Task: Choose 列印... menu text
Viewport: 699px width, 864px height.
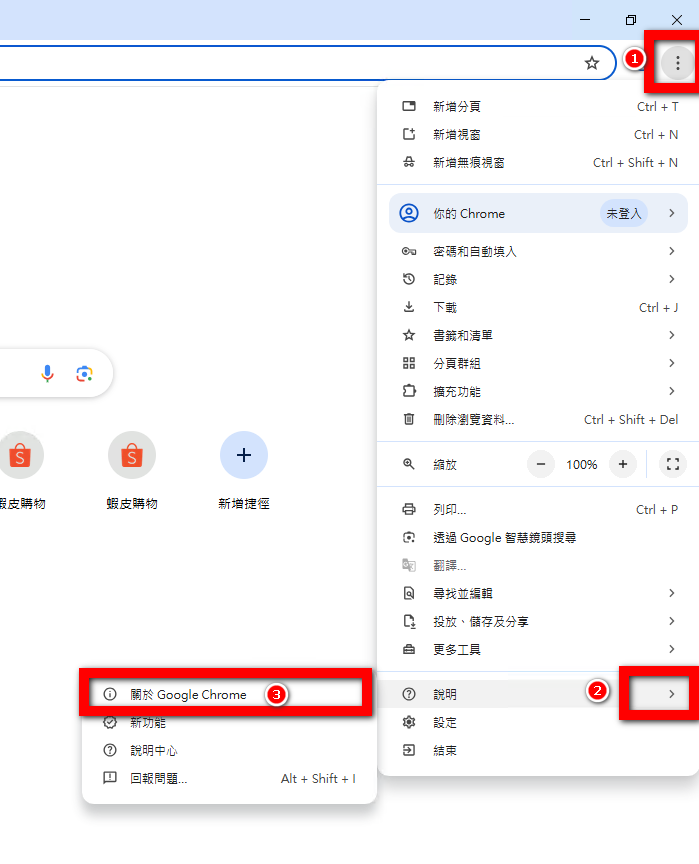Action: click(x=449, y=510)
